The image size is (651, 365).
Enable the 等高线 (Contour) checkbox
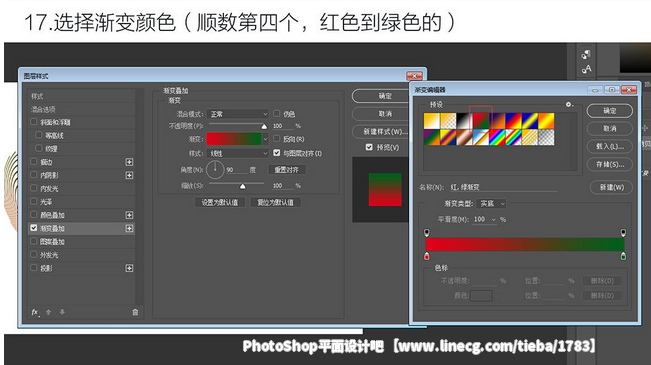coord(39,135)
